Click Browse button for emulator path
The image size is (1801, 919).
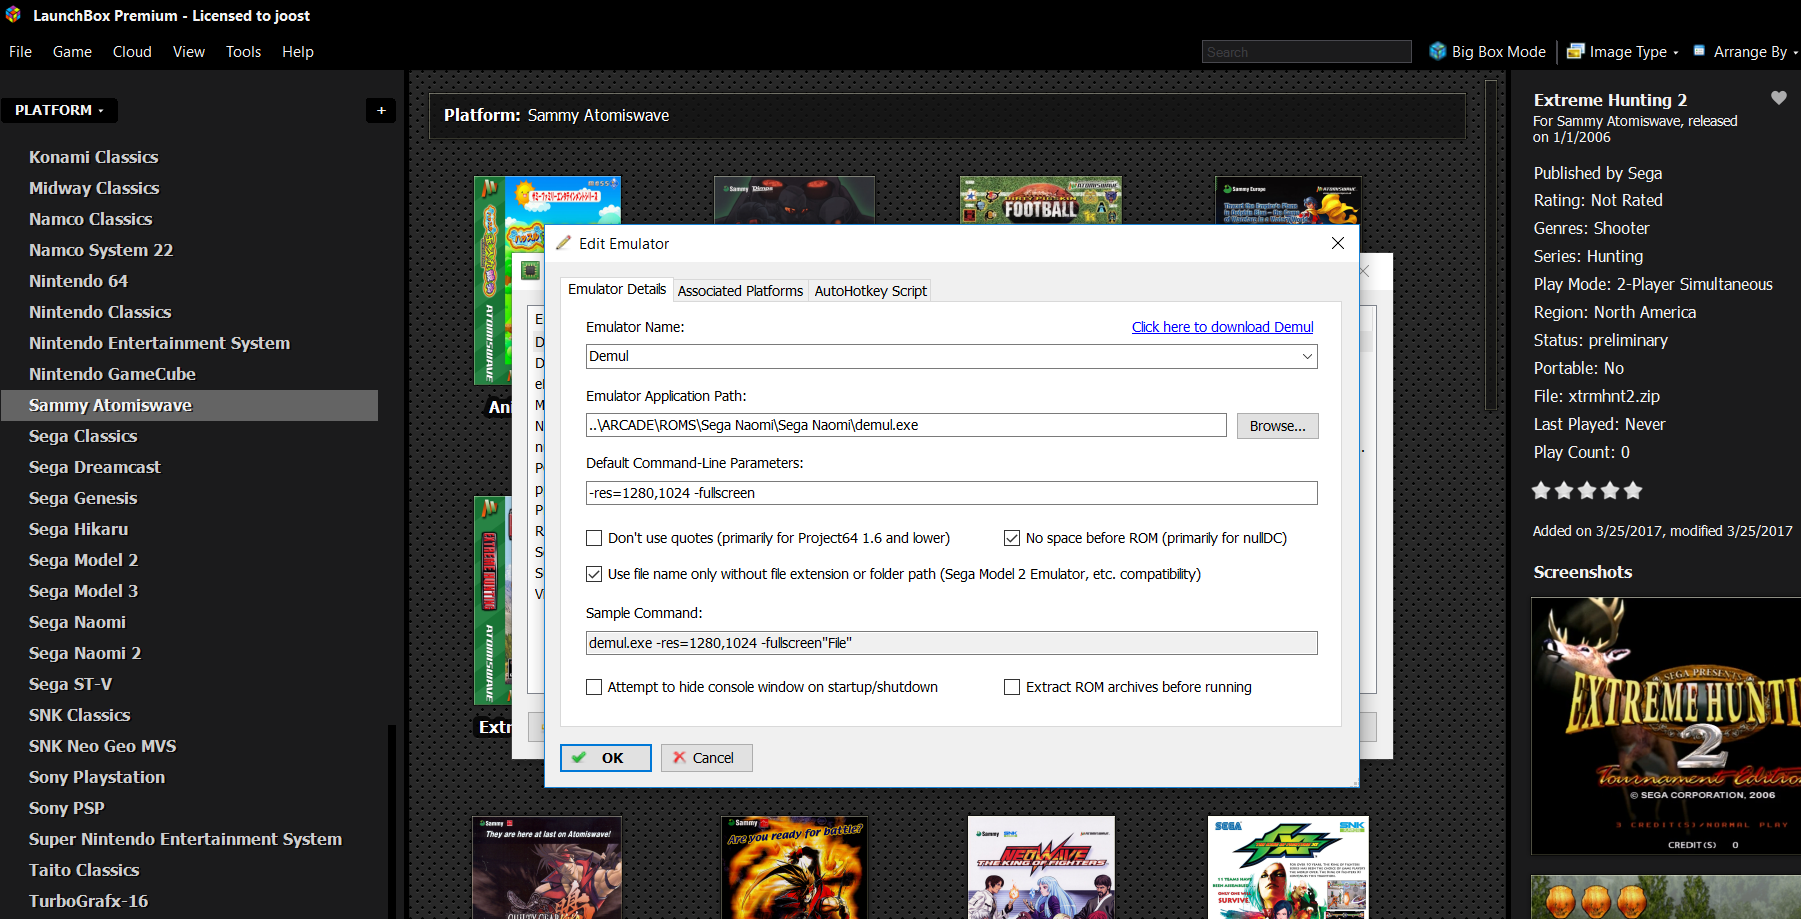[x=1278, y=426]
